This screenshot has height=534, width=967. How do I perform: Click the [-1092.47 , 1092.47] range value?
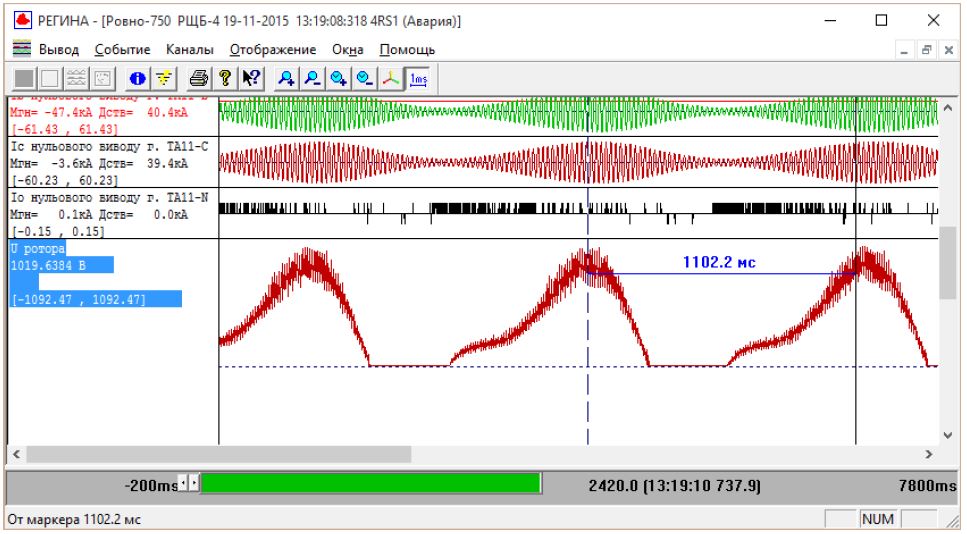(x=78, y=300)
